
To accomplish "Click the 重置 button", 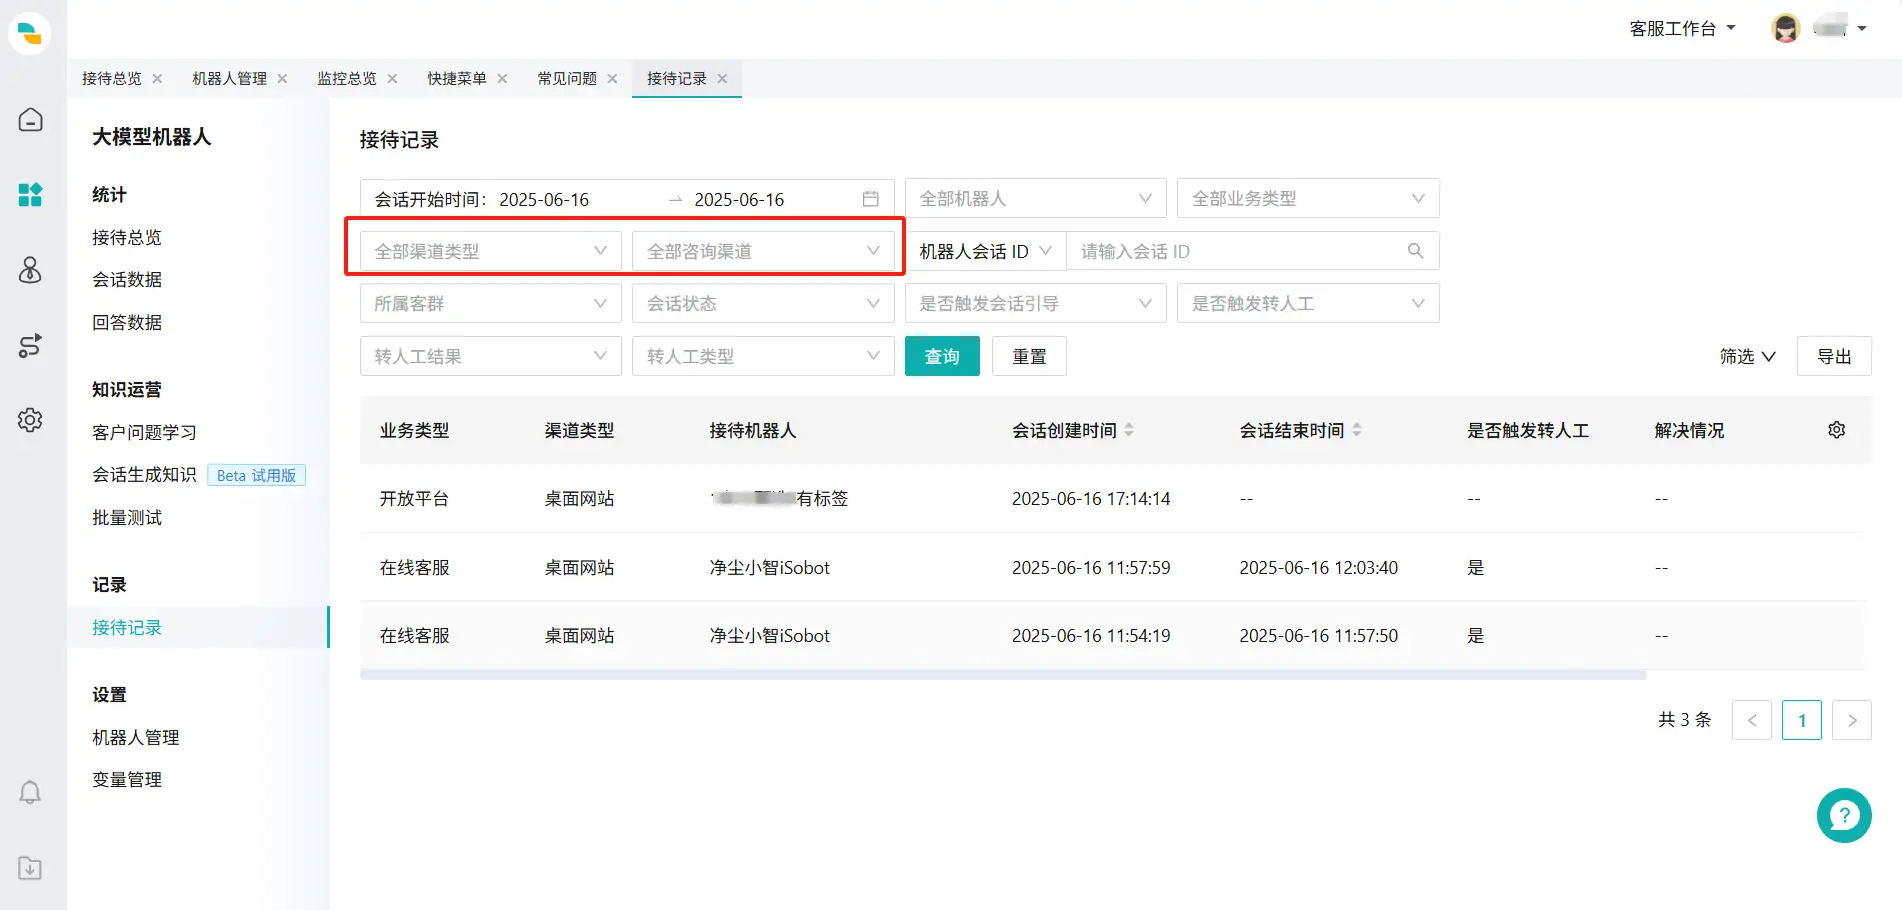I will click(x=1029, y=356).
